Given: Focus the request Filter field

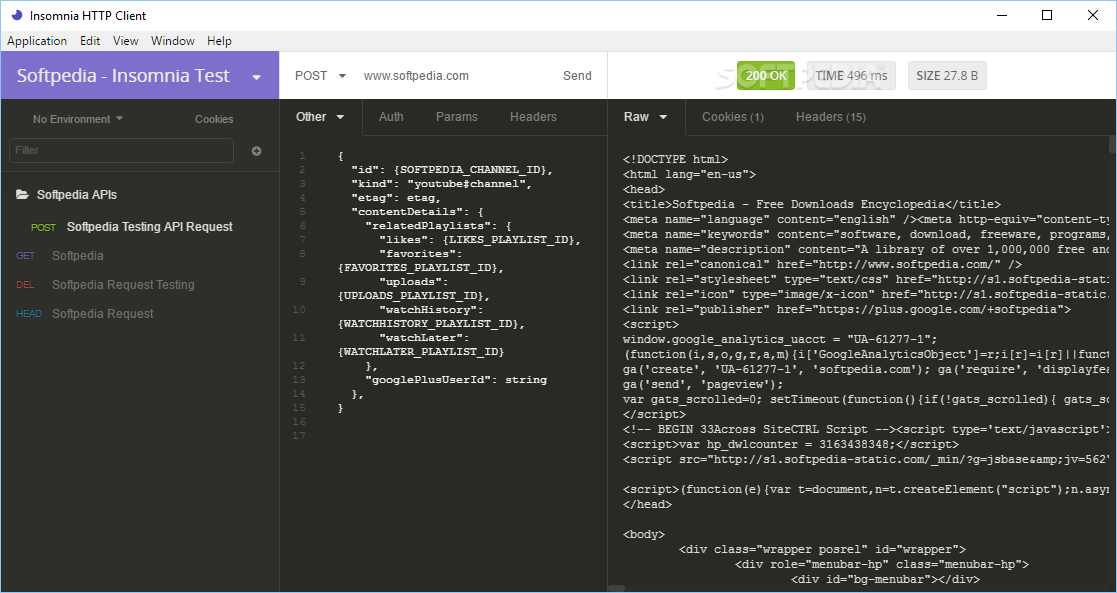Looking at the screenshot, I should click(121, 150).
